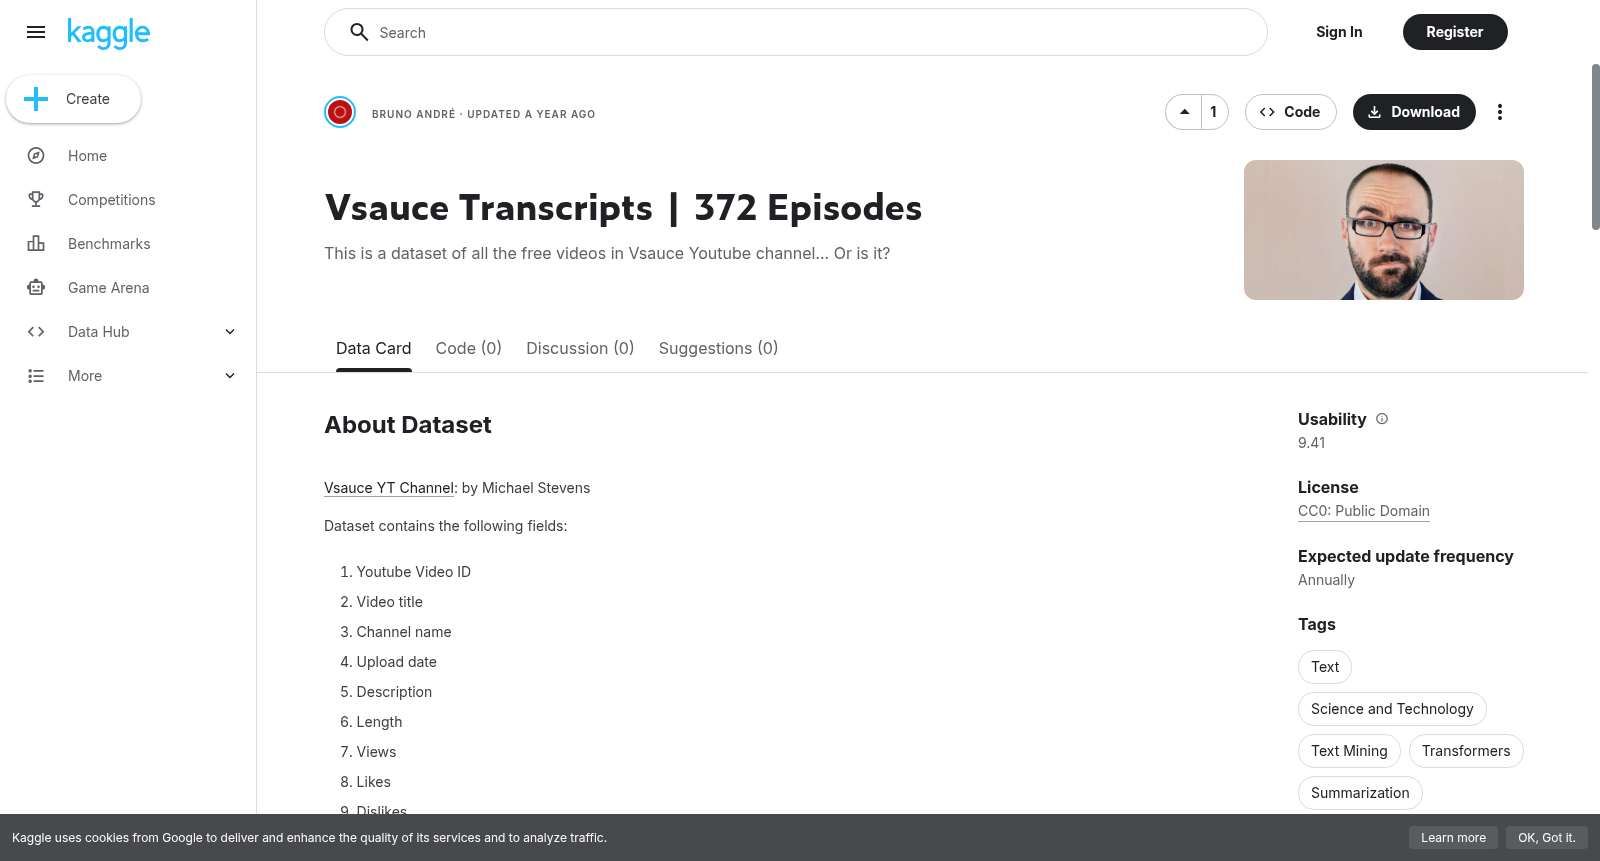Click the More list icon
This screenshot has width=1600, height=861.
[36, 376]
